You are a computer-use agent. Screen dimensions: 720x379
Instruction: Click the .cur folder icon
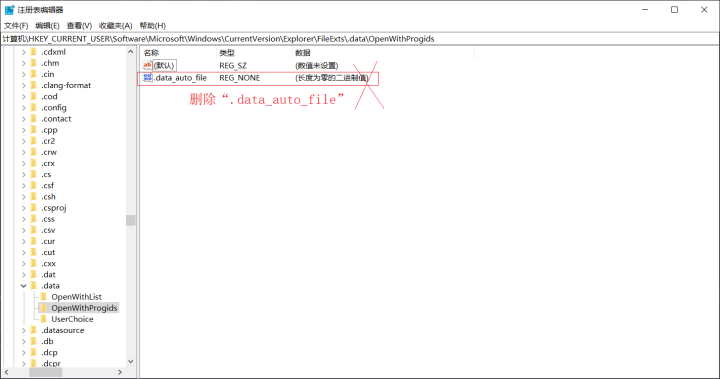click(34, 241)
